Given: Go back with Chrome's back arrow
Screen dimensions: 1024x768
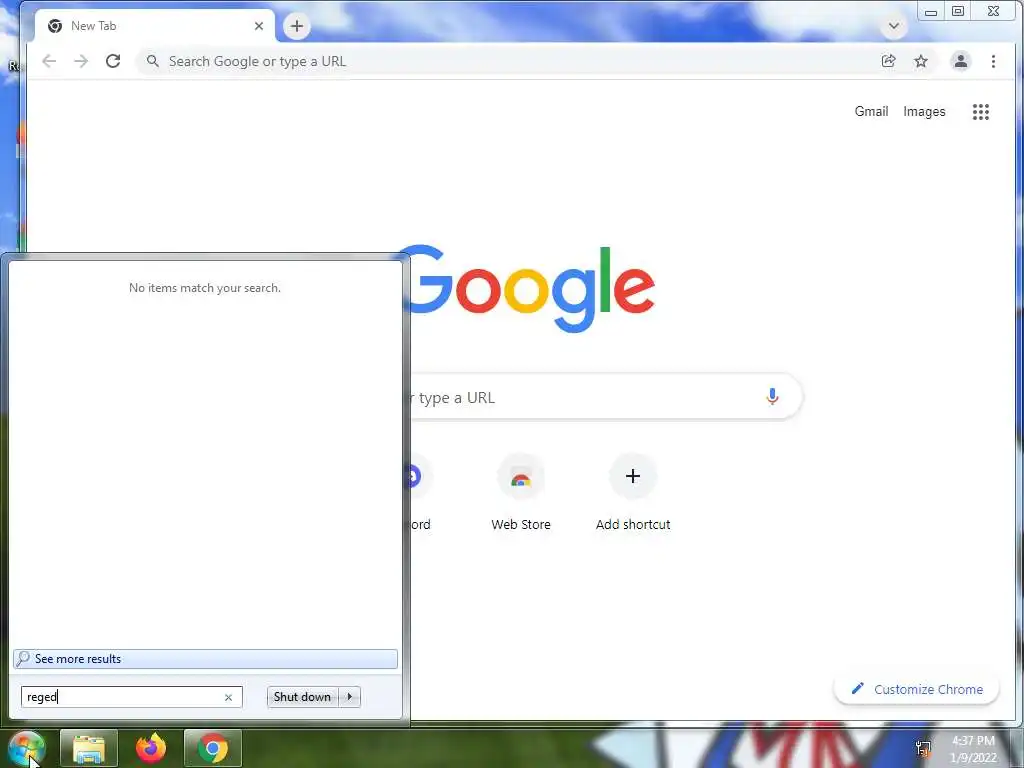Looking at the screenshot, I should [x=49, y=61].
